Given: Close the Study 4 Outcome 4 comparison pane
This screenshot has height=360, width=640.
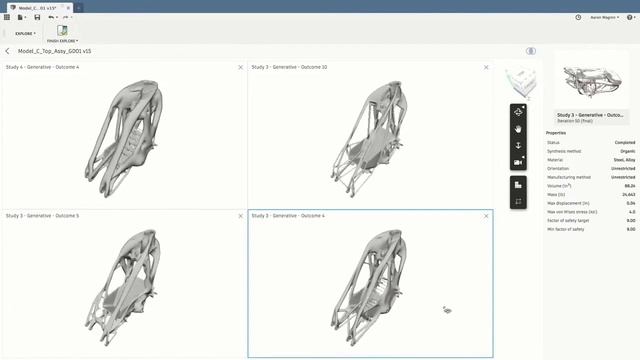Looking at the screenshot, I should coord(240,67).
